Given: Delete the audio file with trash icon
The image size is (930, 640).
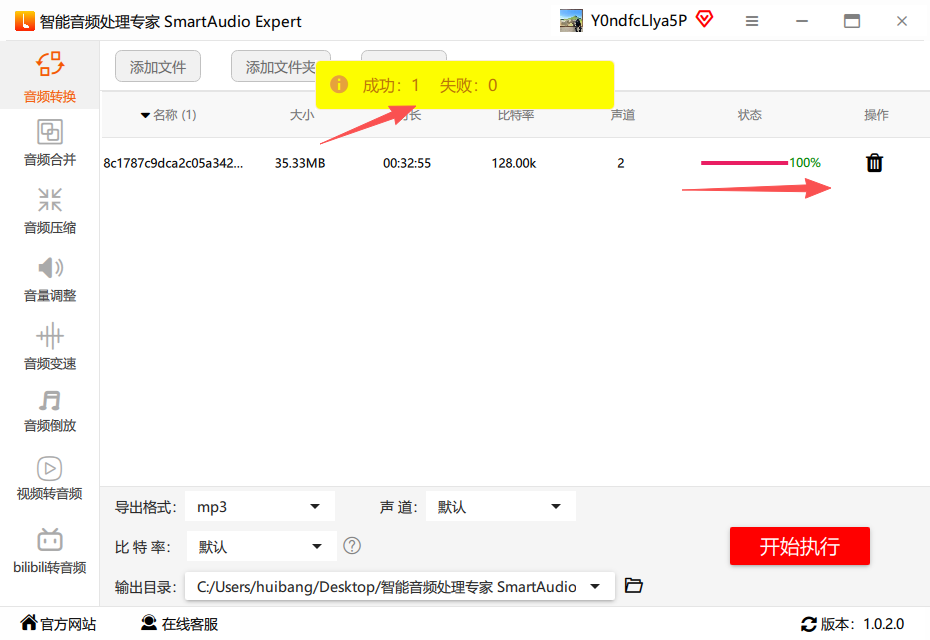Looking at the screenshot, I should 874,163.
